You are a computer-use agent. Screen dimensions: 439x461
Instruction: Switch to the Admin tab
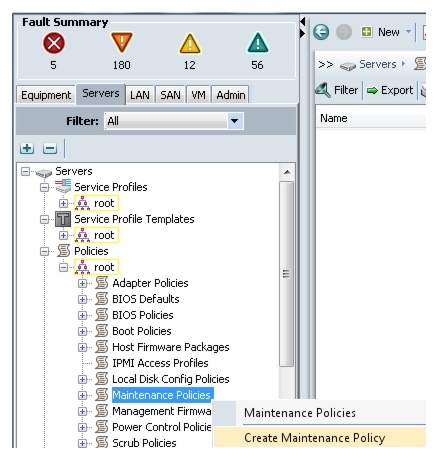click(x=231, y=95)
